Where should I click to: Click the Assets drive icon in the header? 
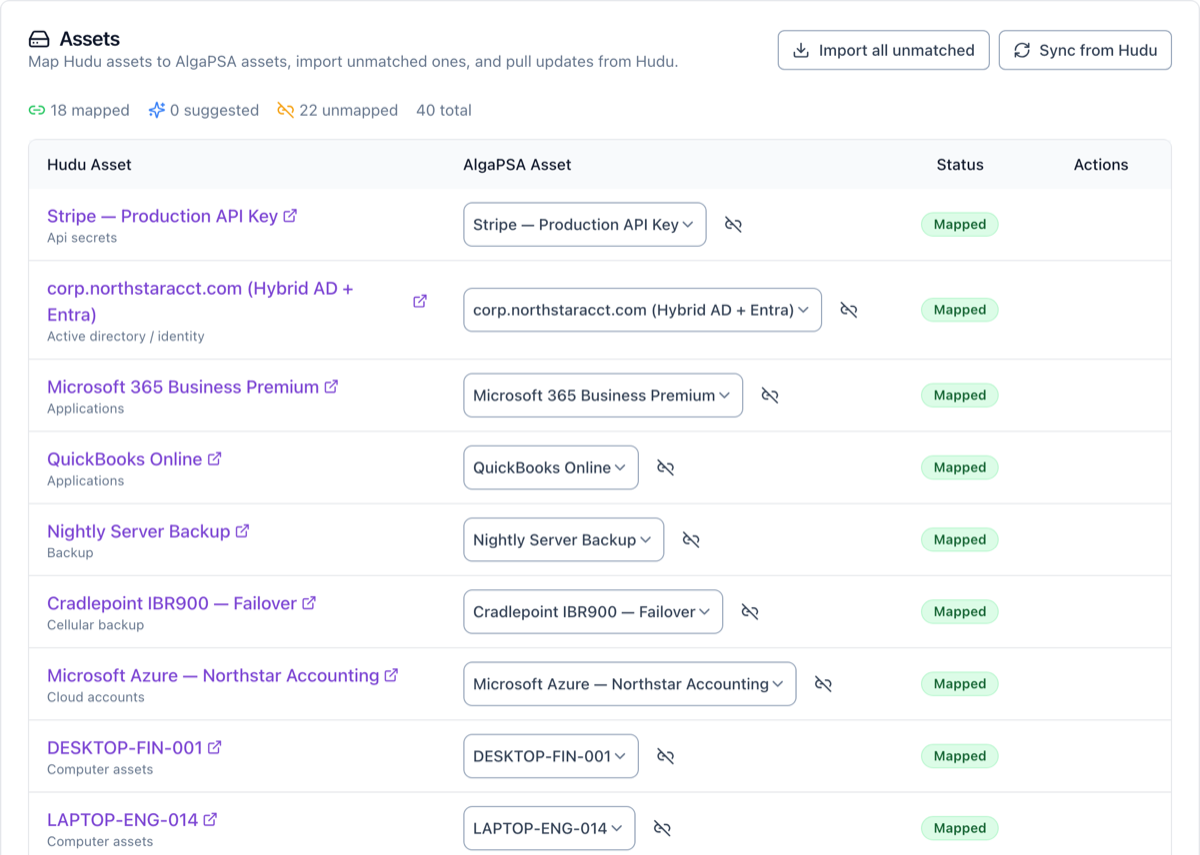(x=39, y=39)
